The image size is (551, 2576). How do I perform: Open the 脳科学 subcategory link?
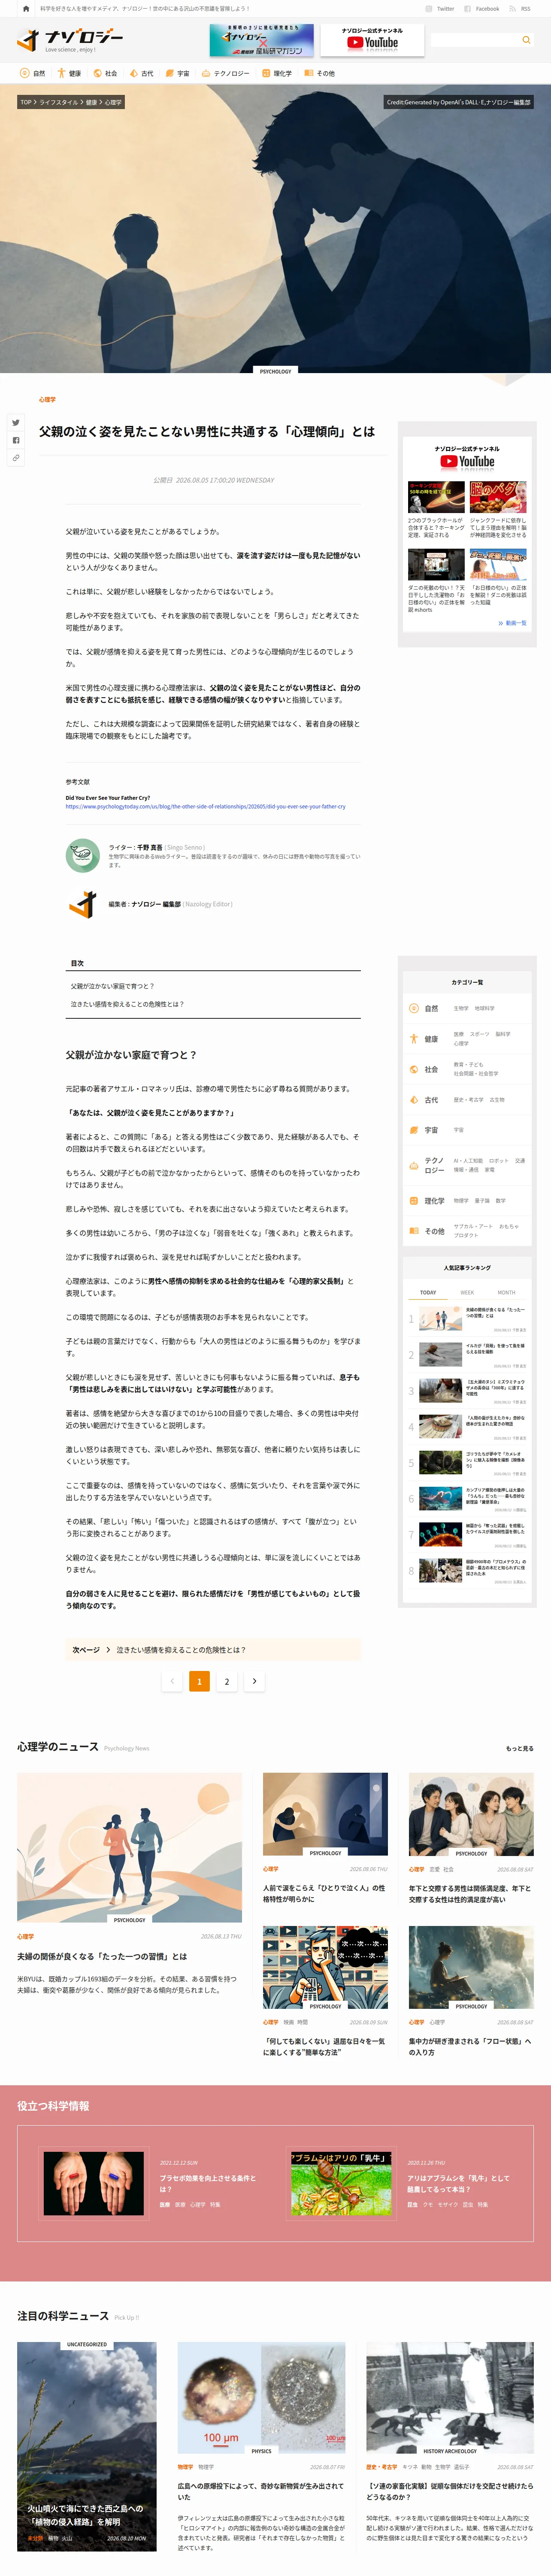[x=503, y=1034]
